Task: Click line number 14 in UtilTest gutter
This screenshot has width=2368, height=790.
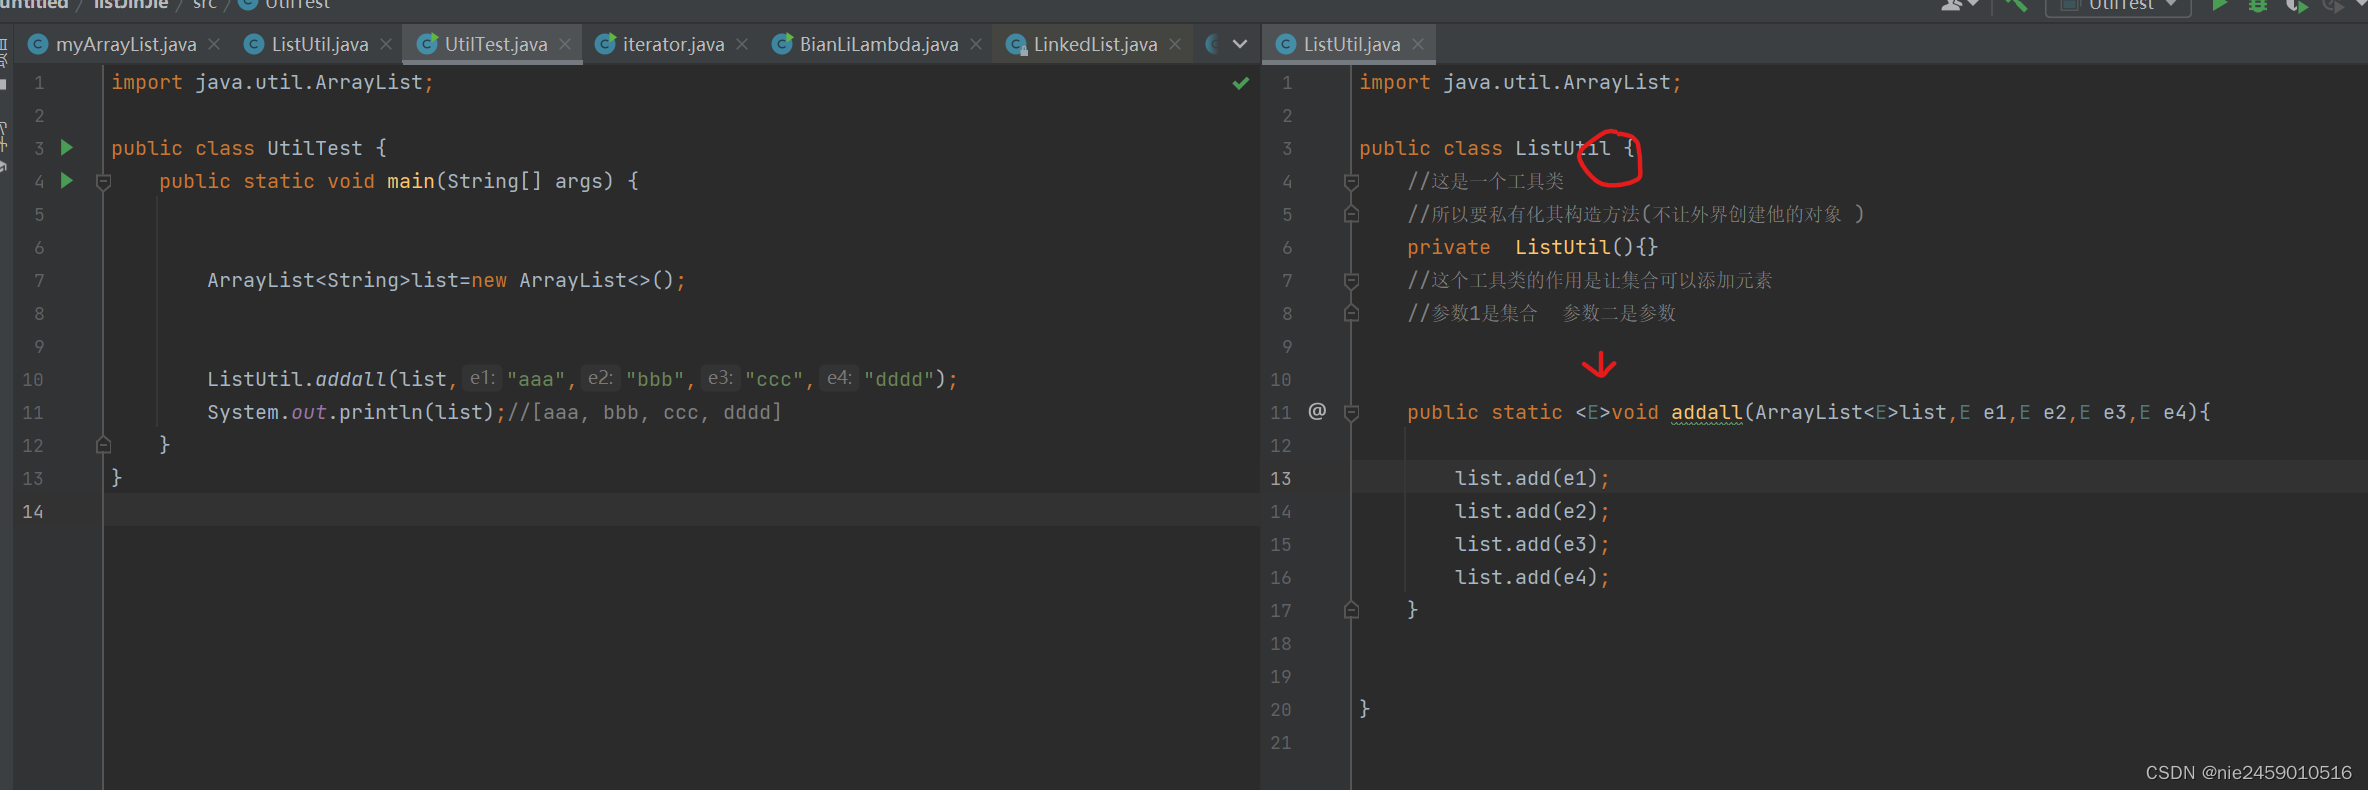Action: [33, 511]
